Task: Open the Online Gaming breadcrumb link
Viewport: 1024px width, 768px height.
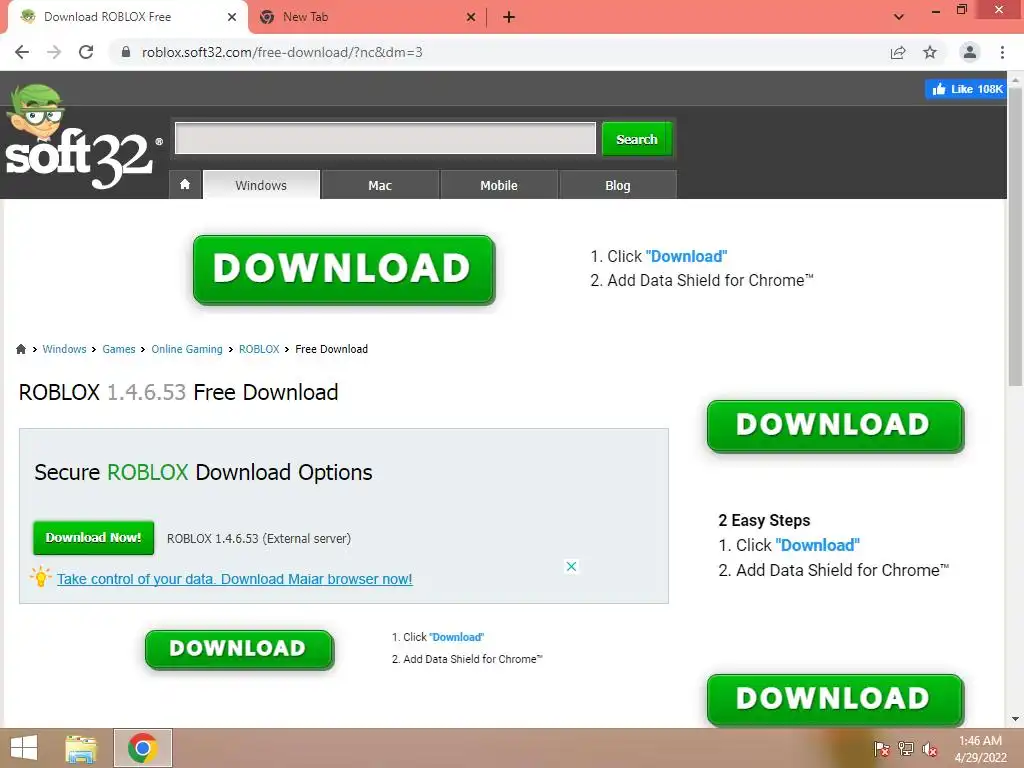Action: 187,349
